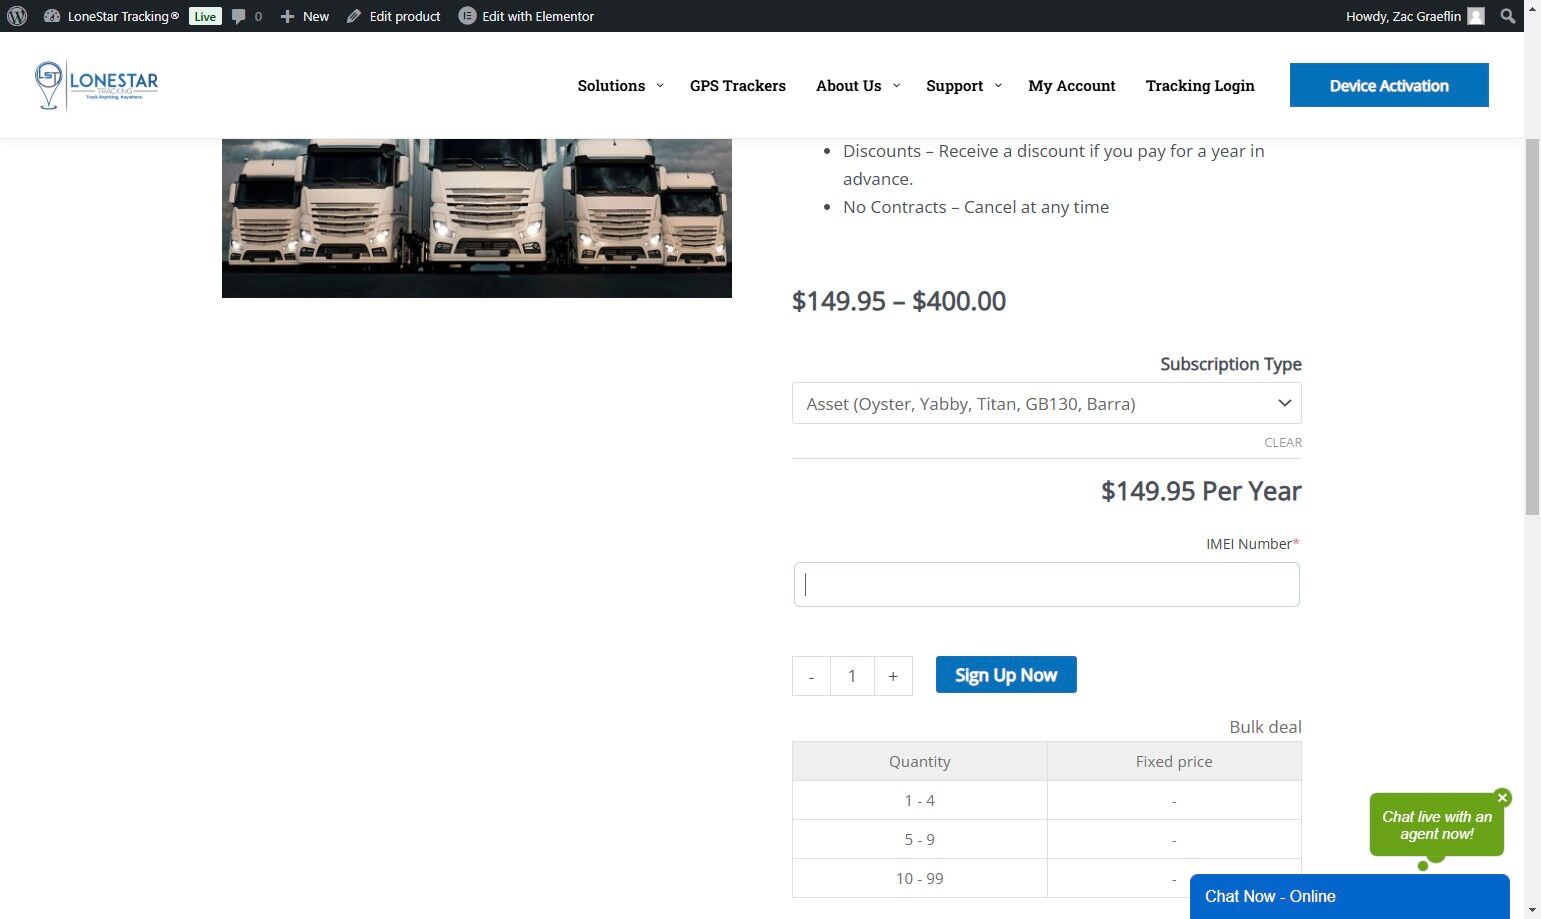Screen dimensions: 1541x919
Task: Click Edit product in admin bar
Action: (x=405, y=16)
